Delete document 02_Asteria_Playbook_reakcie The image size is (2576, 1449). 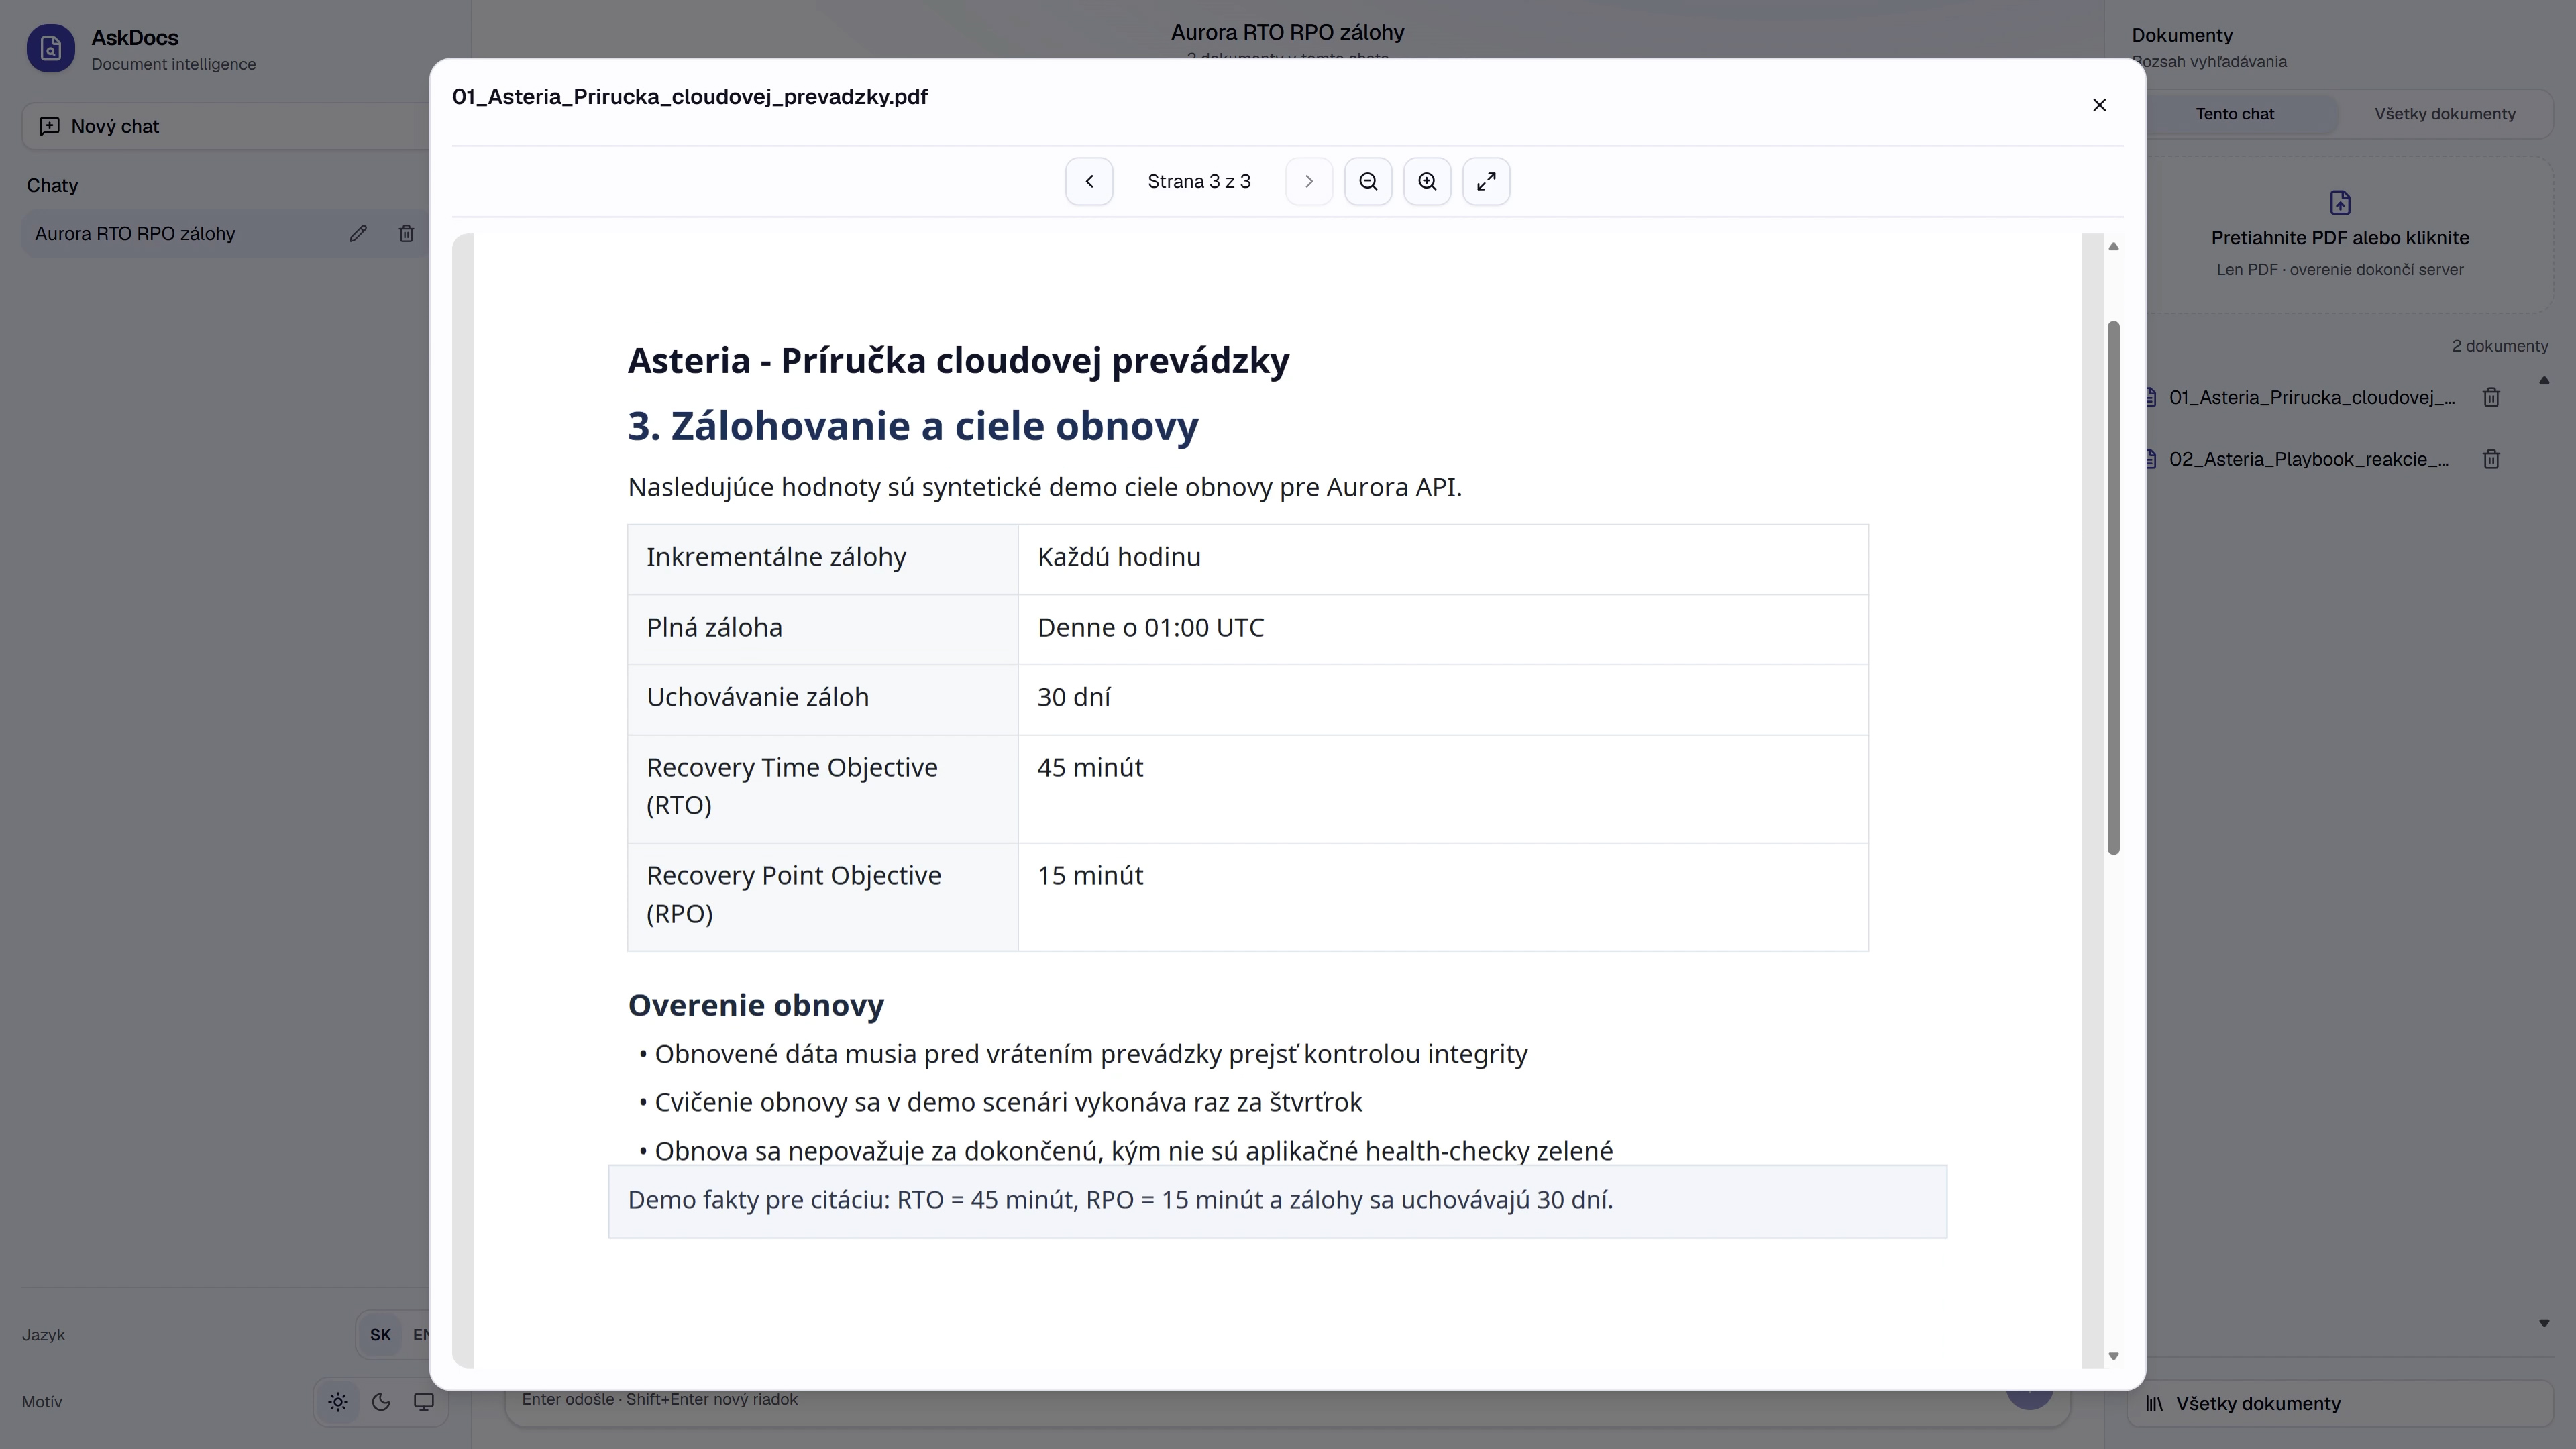pos(2491,459)
